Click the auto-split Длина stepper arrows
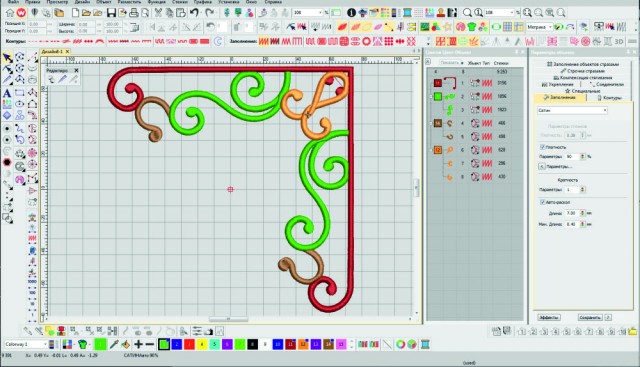640x367 pixels. click(582, 213)
